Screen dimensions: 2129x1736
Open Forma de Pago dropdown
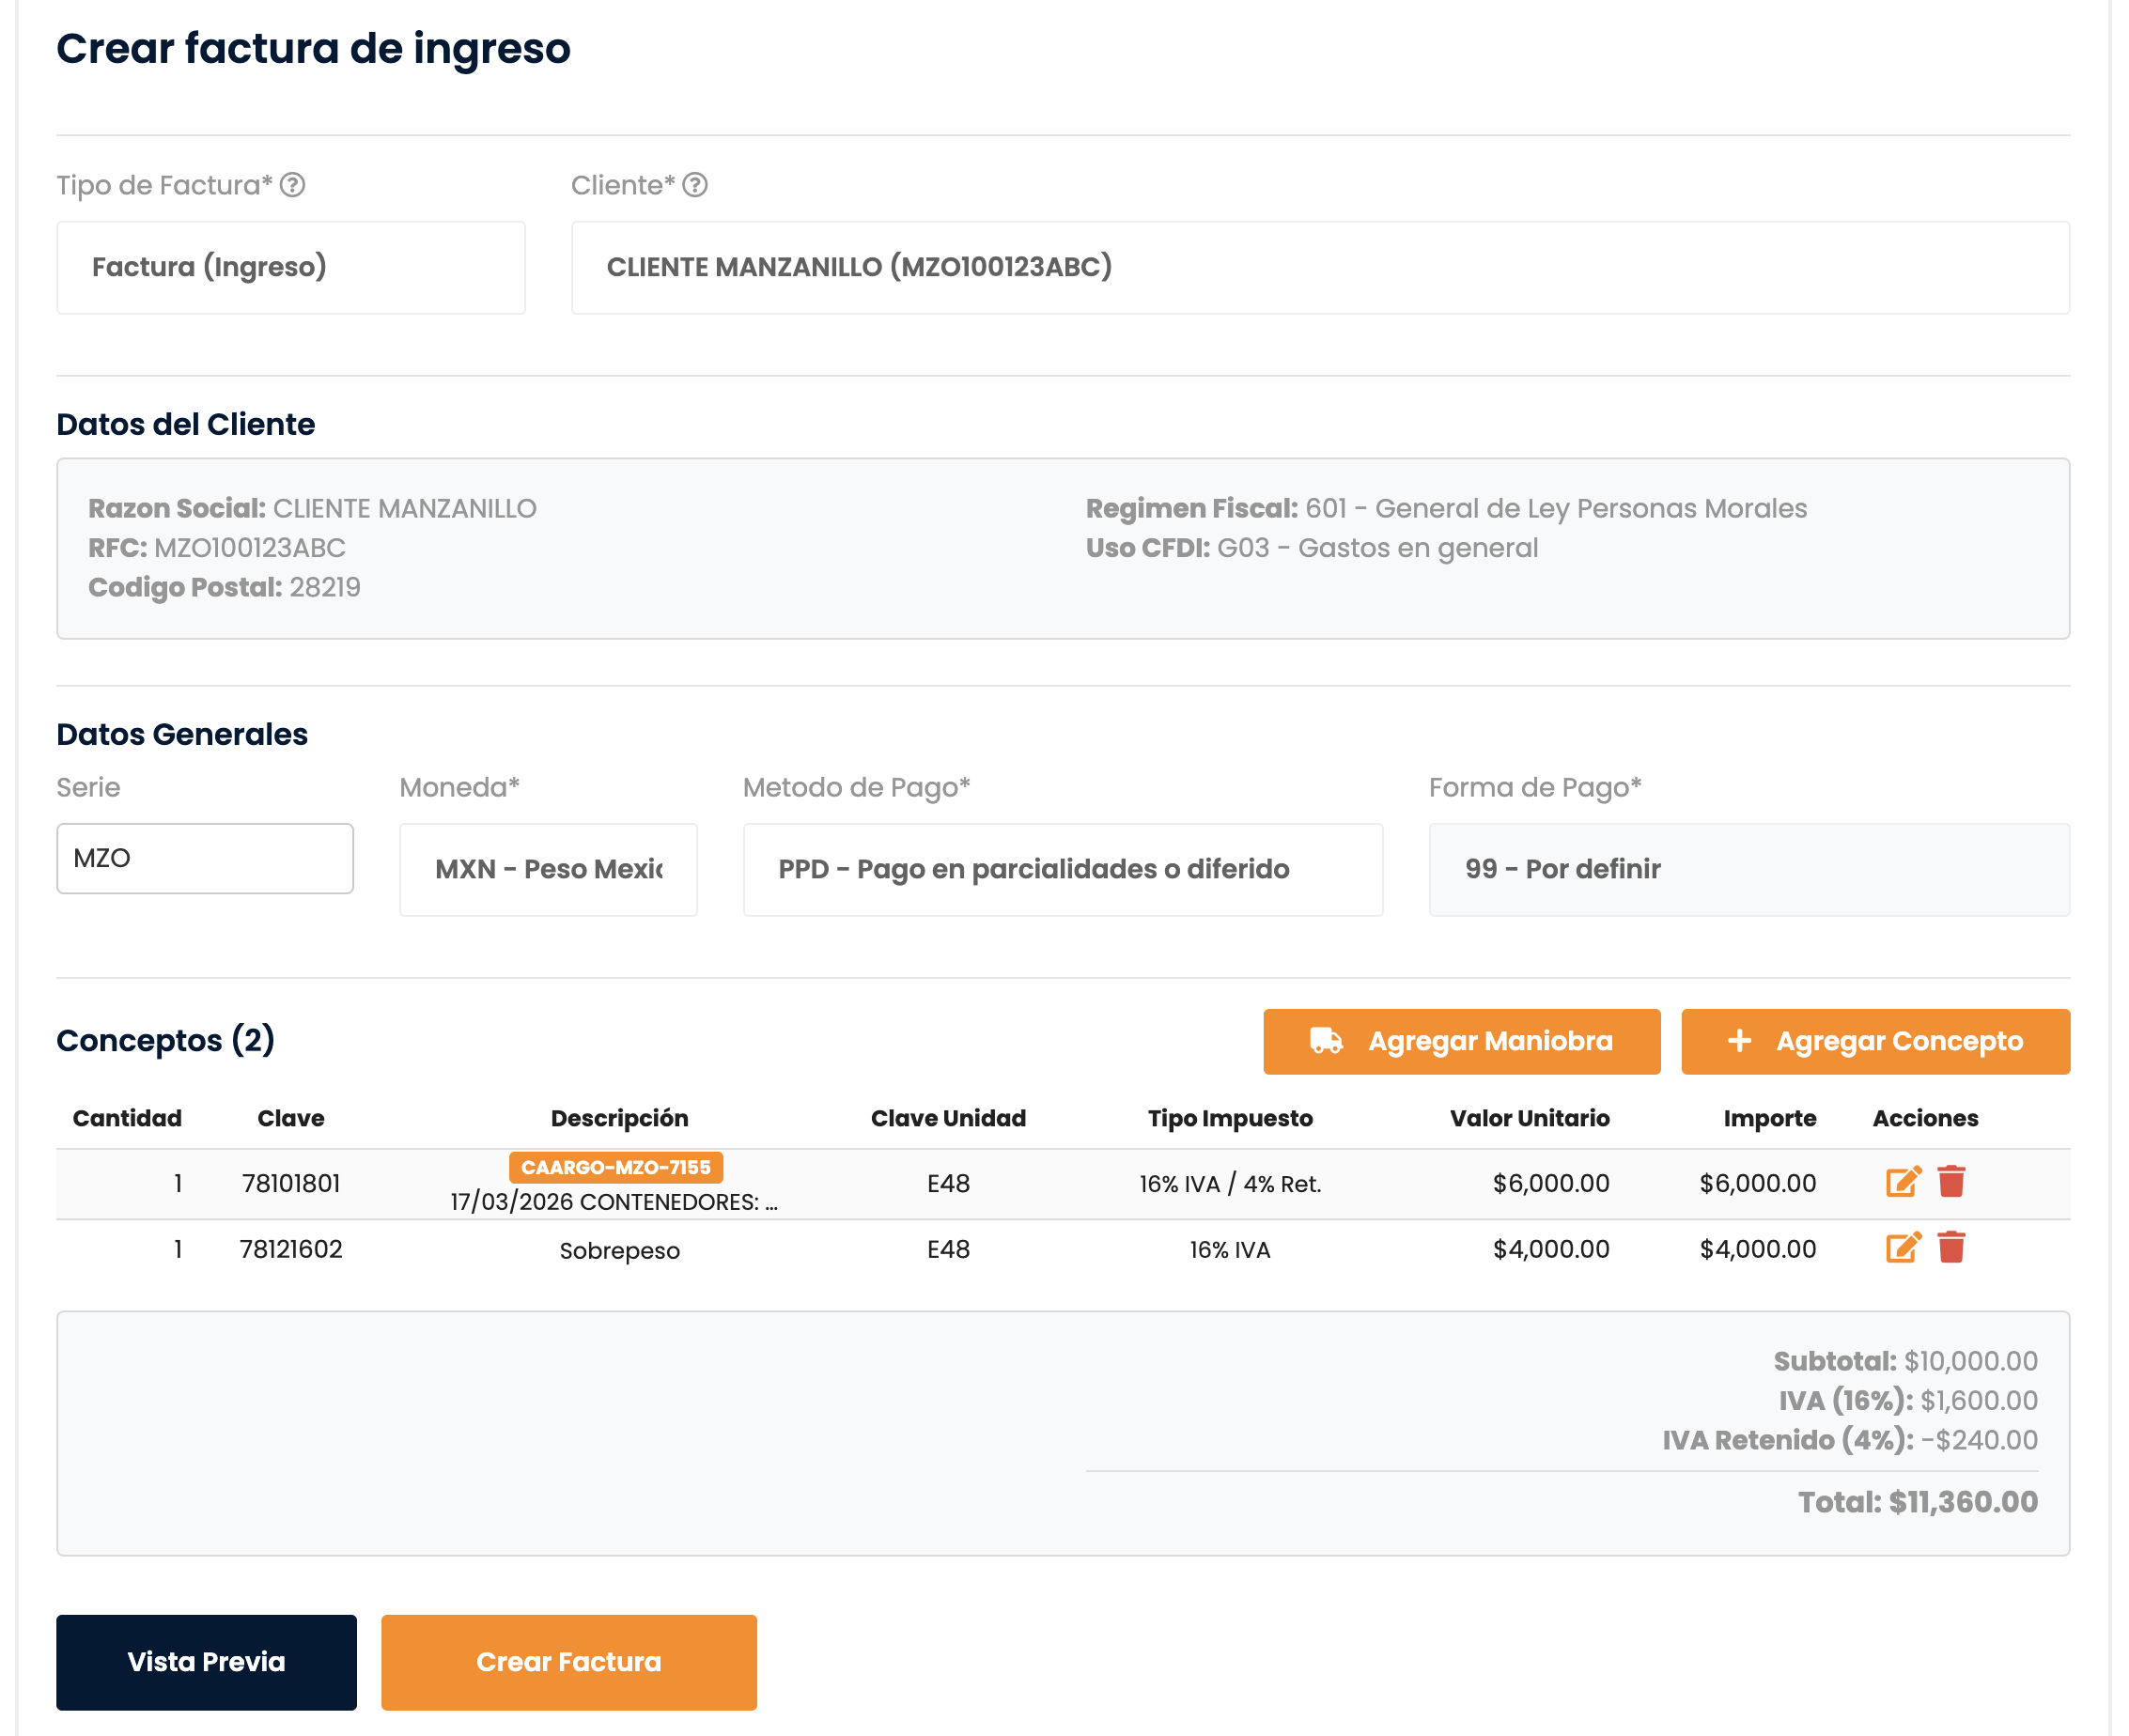click(1748, 869)
